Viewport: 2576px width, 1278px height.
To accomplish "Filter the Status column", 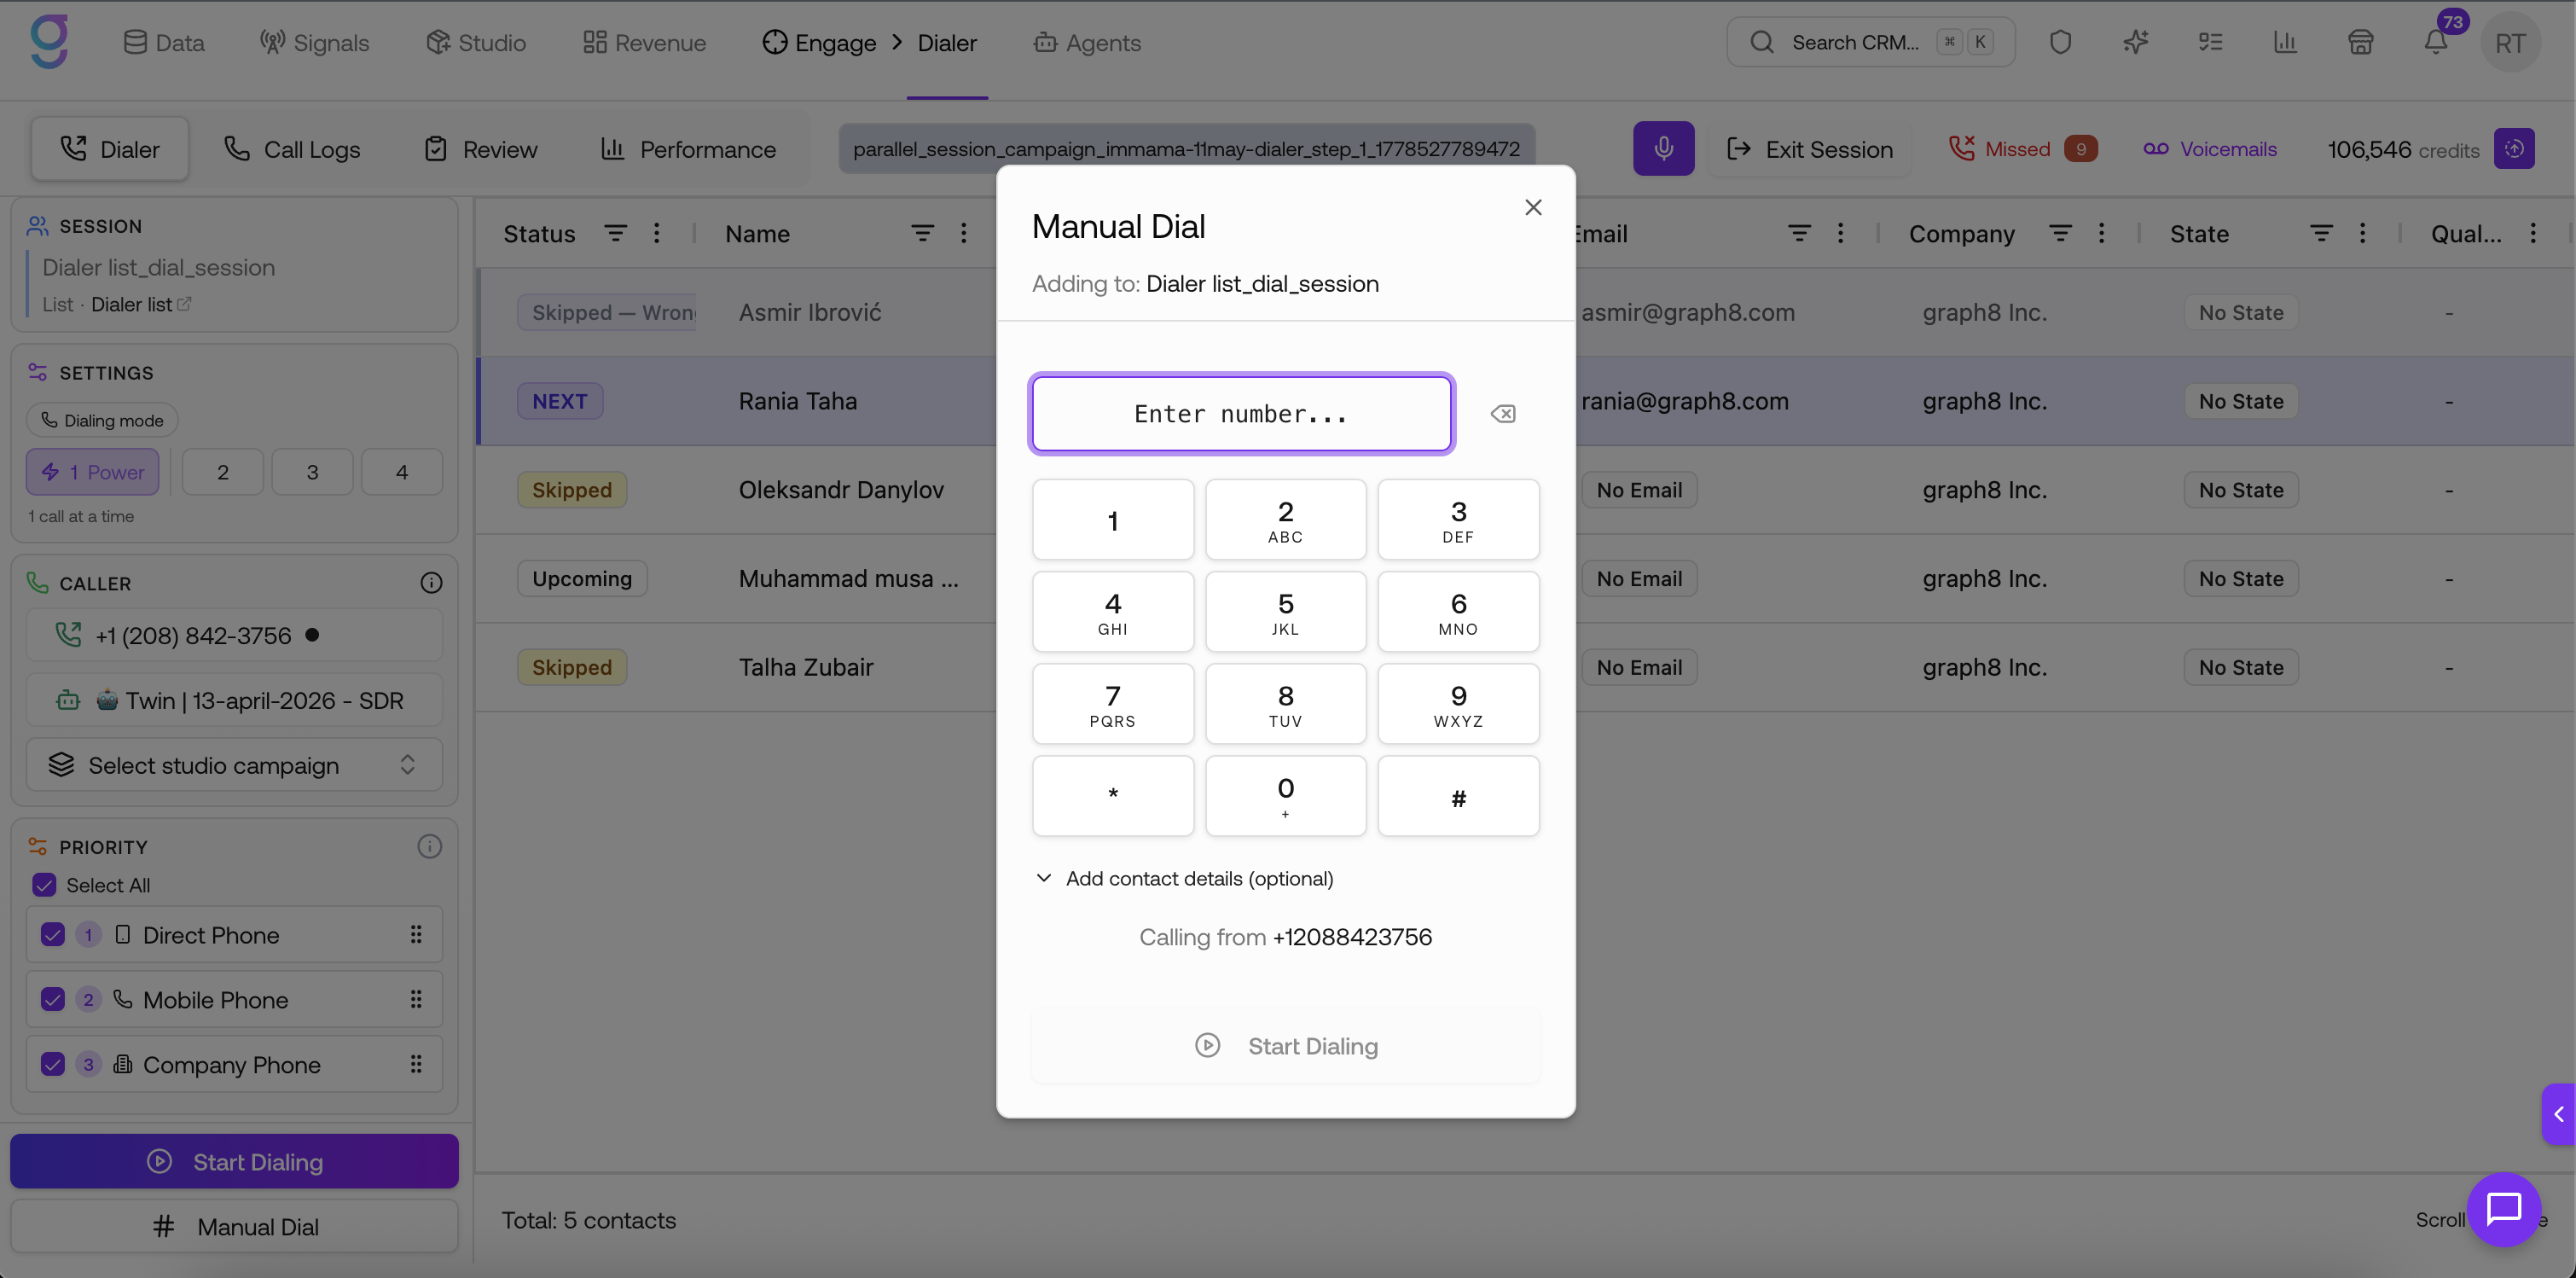I will [x=615, y=233].
